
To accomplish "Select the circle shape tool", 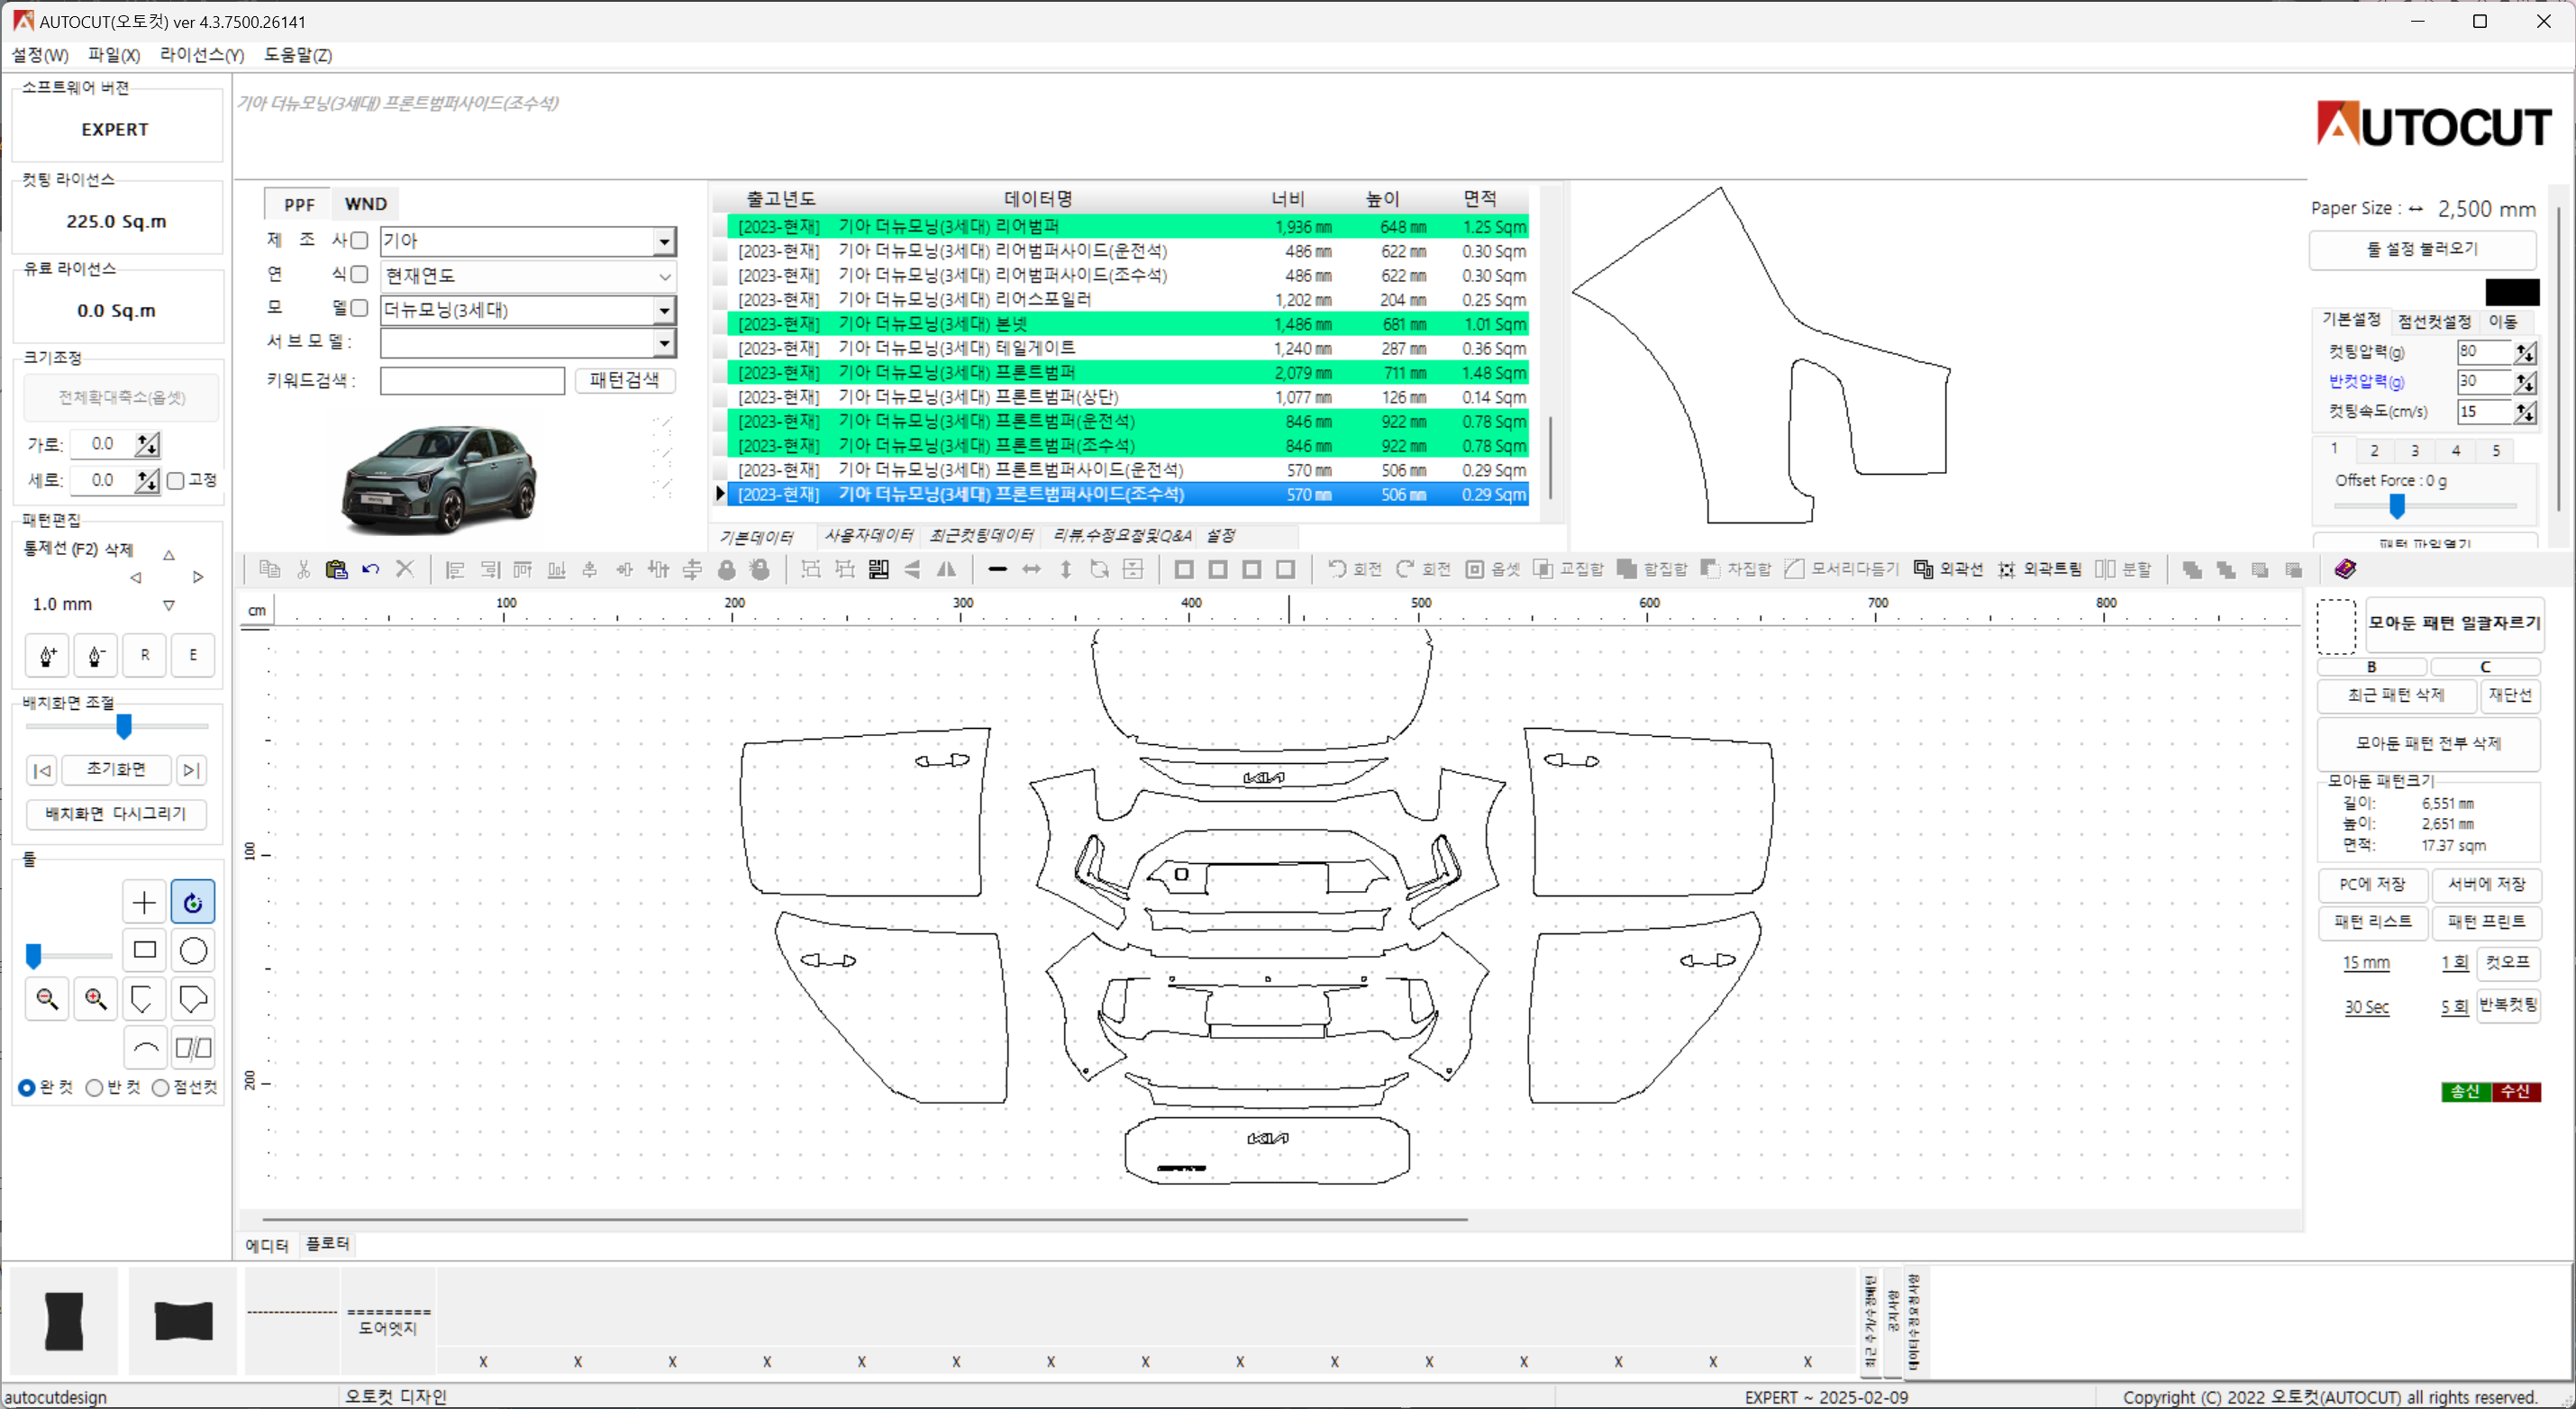I will (x=193, y=950).
